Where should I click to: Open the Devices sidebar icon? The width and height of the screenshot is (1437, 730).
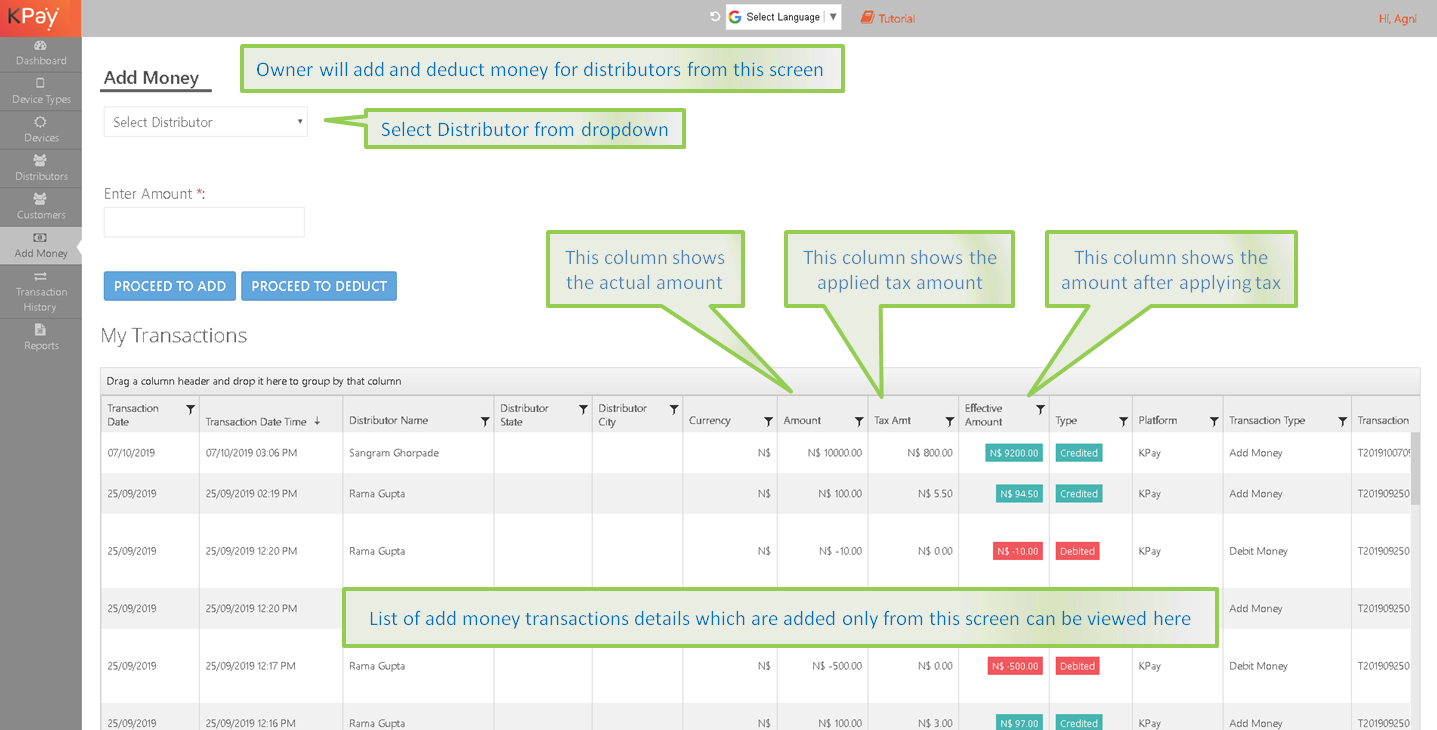tap(40, 122)
